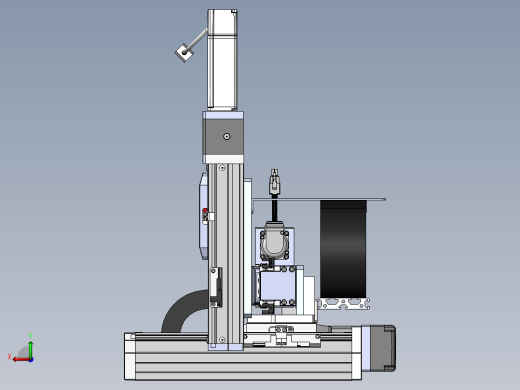Select the thin horizontal plate above the drum
The image size is (520, 390).
319,199
